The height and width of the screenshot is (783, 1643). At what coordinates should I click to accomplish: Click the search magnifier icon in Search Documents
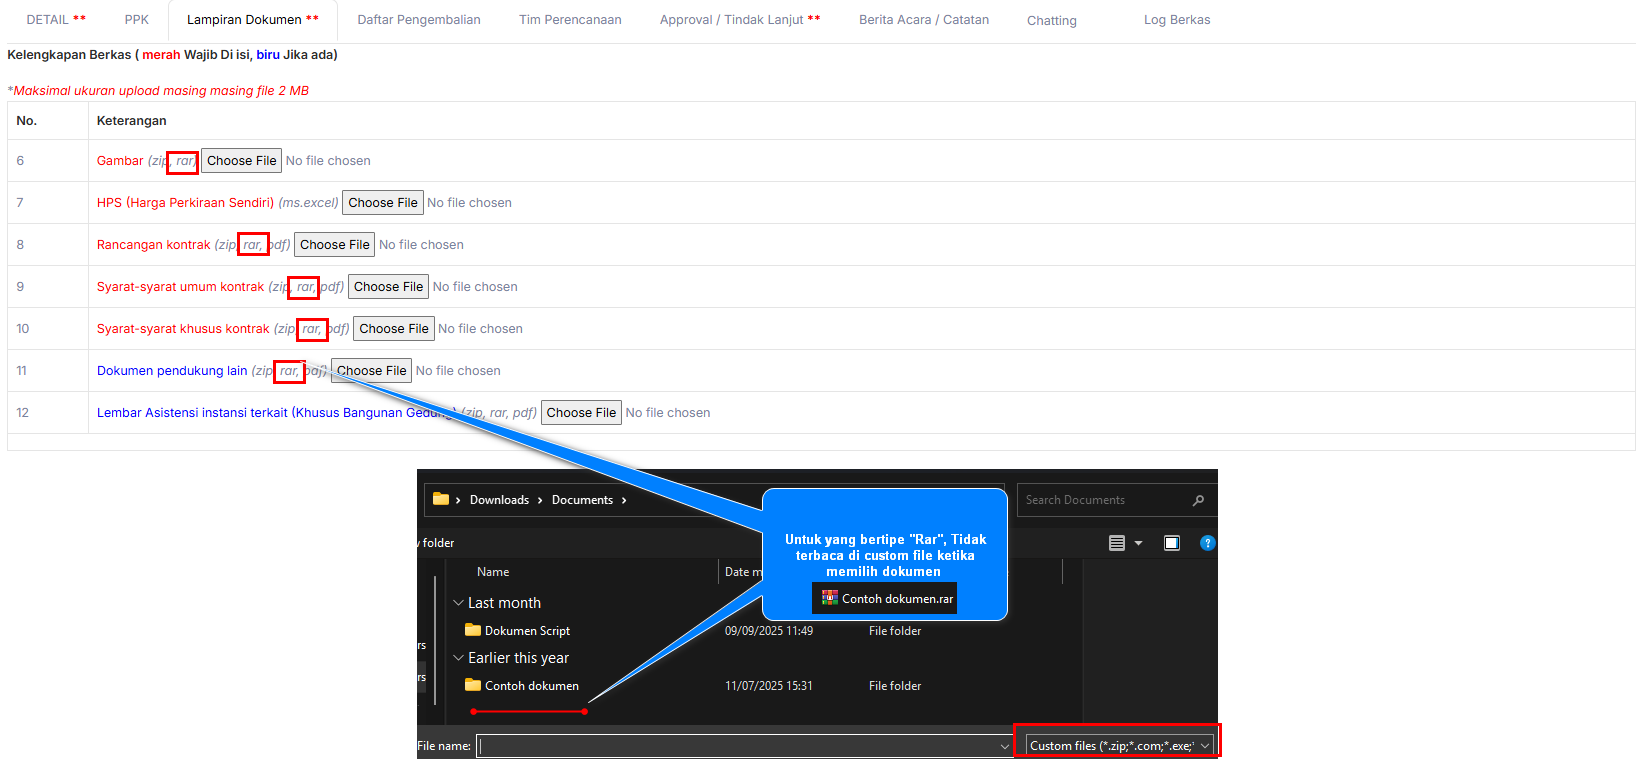[1198, 500]
